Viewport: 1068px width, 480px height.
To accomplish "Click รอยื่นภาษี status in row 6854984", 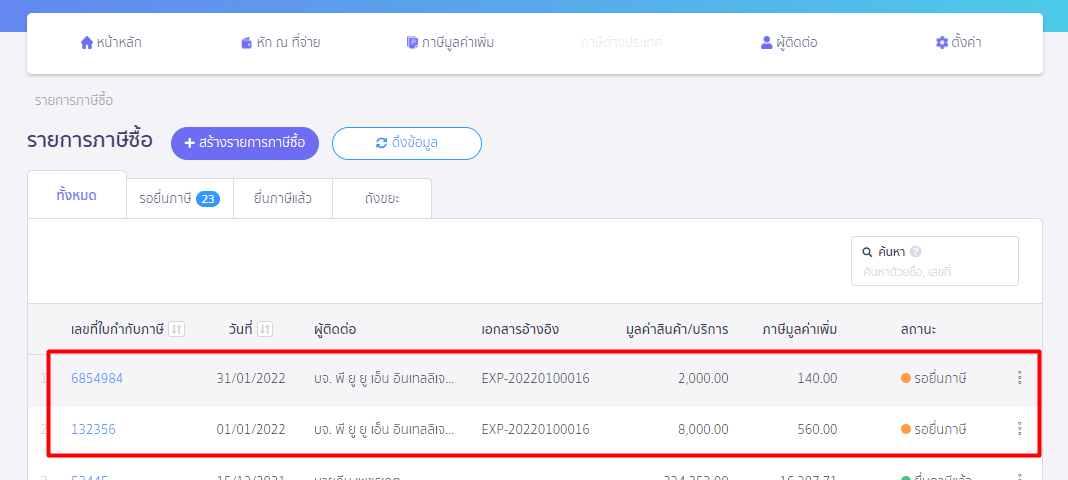I will click(x=934, y=379).
